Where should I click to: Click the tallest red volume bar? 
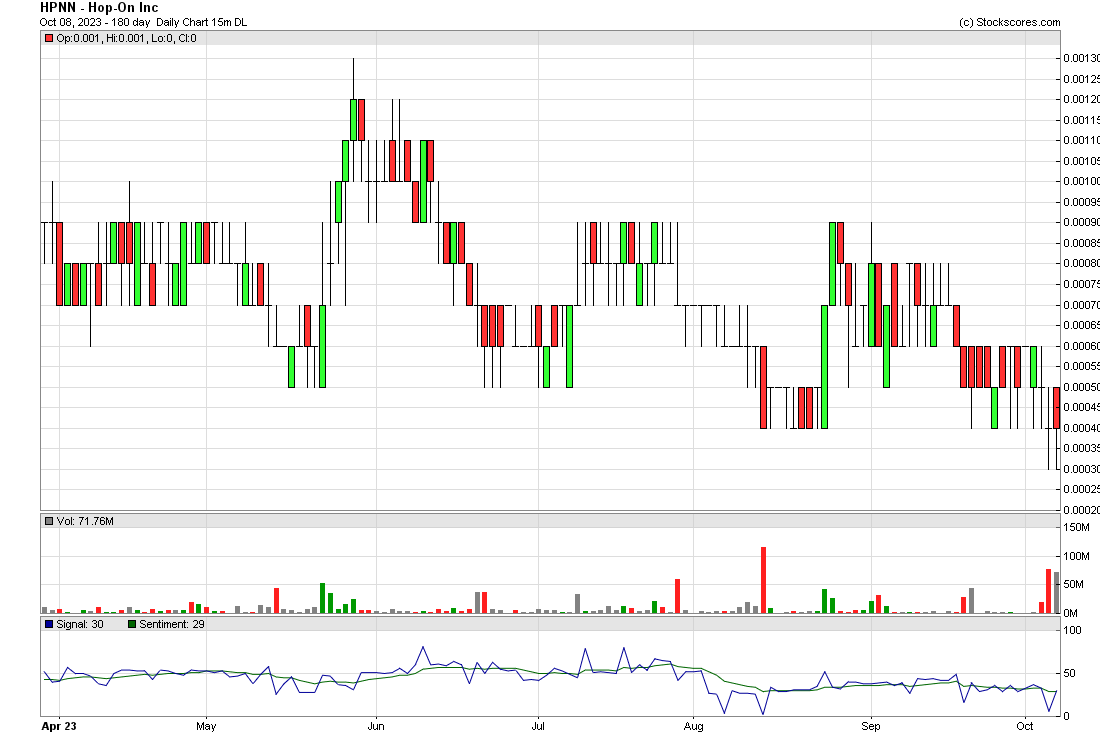[763, 580]
